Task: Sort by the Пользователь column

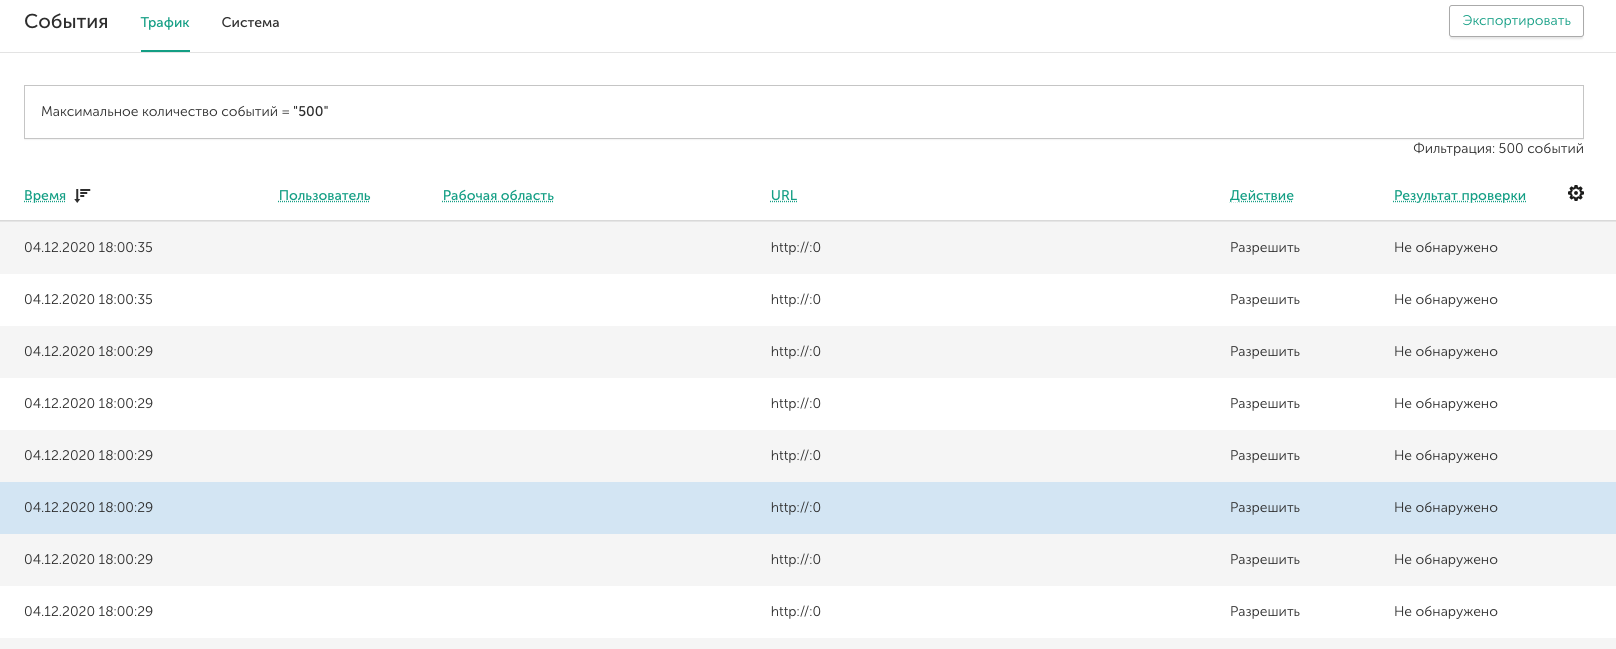Action: pyautogui.click(x=324, y=195)
